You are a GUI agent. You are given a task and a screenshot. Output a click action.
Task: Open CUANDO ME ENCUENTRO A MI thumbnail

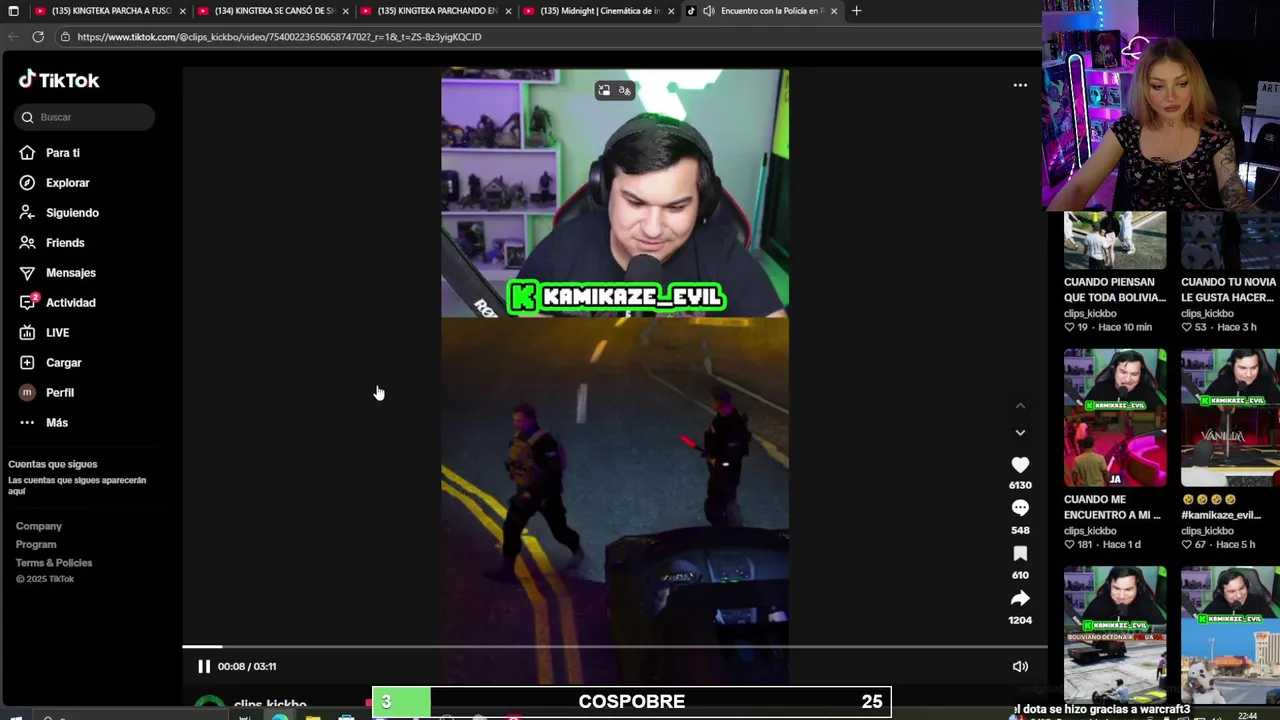pyautogui.click(x=1115, y=417)
